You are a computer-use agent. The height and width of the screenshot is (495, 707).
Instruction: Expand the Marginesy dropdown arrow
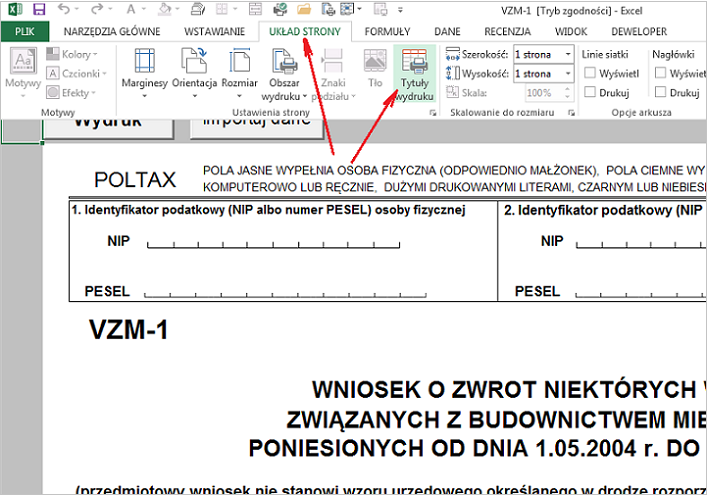tap(144, 96)
